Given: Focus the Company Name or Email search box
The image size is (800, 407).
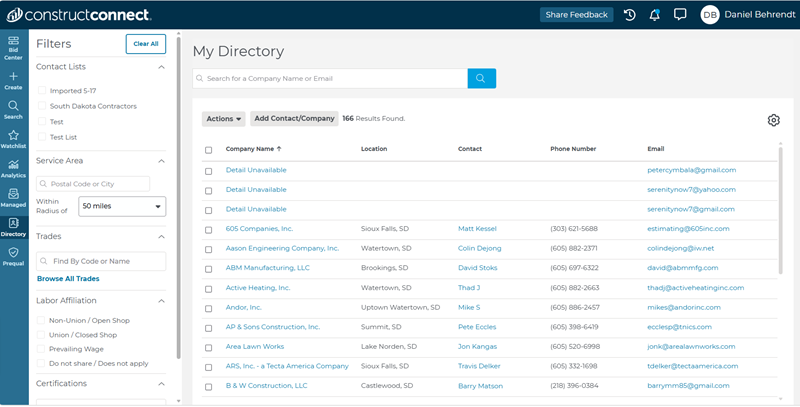Looking at the screenshot, I should click(x=330, y=79).
